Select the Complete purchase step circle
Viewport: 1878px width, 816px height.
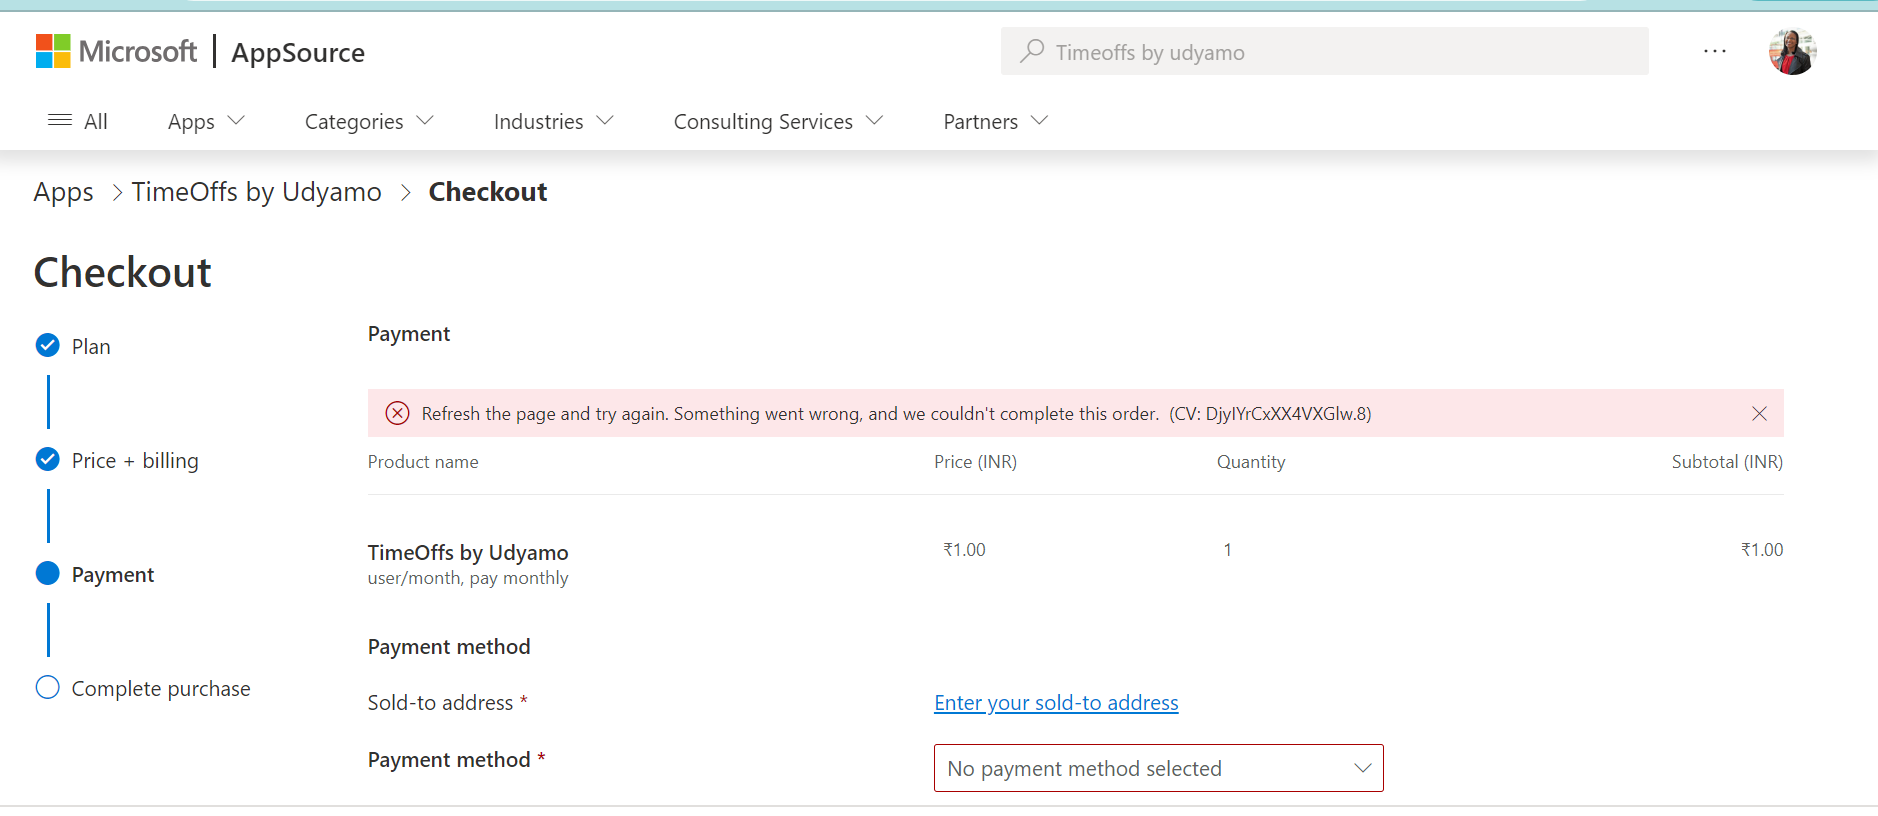tap(47, 688)
